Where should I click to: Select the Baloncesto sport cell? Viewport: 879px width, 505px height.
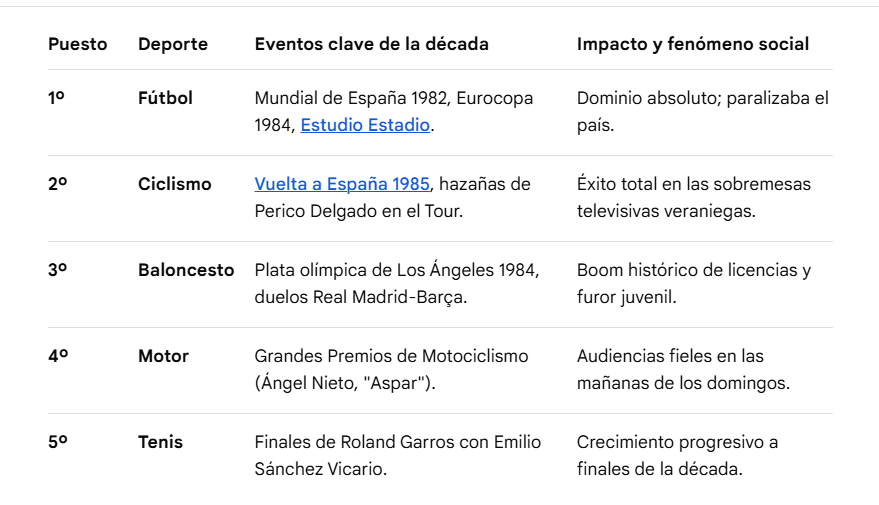[x=186, y=270]
